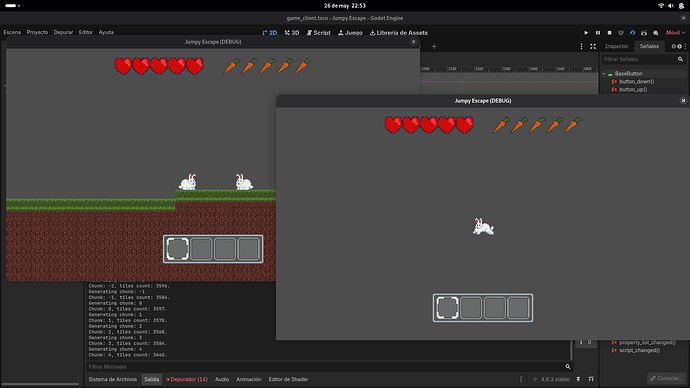Select the Señales tab
The width and height of the screenshot is (690, 388).
649,46
